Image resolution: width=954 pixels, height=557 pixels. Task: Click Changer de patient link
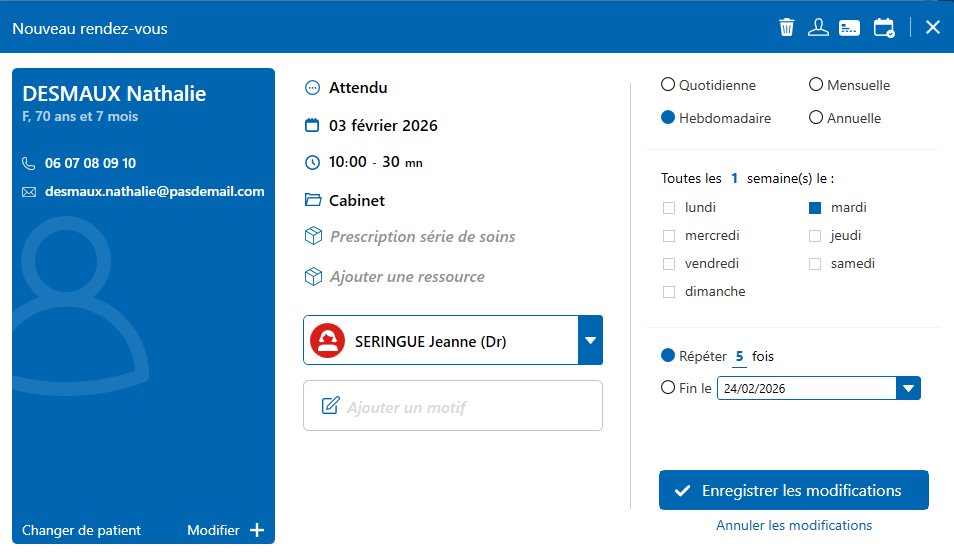(x=82, y=530)
